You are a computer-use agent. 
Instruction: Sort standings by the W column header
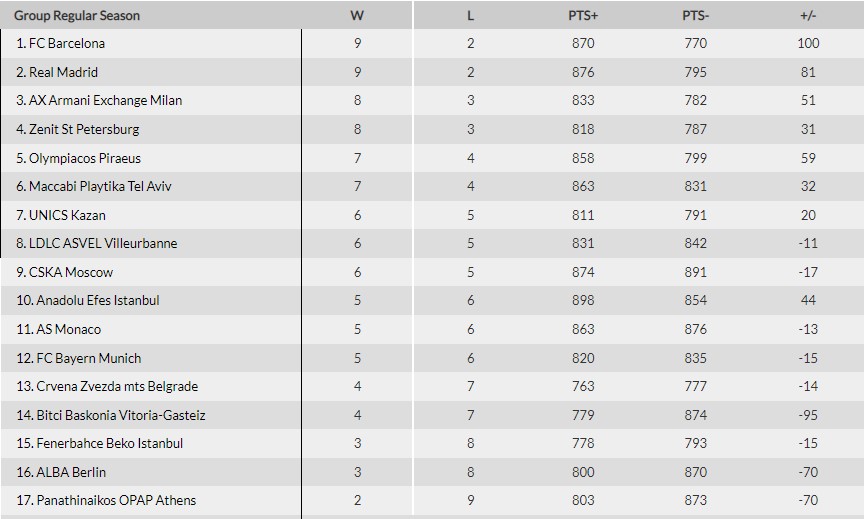pos(357,16)
